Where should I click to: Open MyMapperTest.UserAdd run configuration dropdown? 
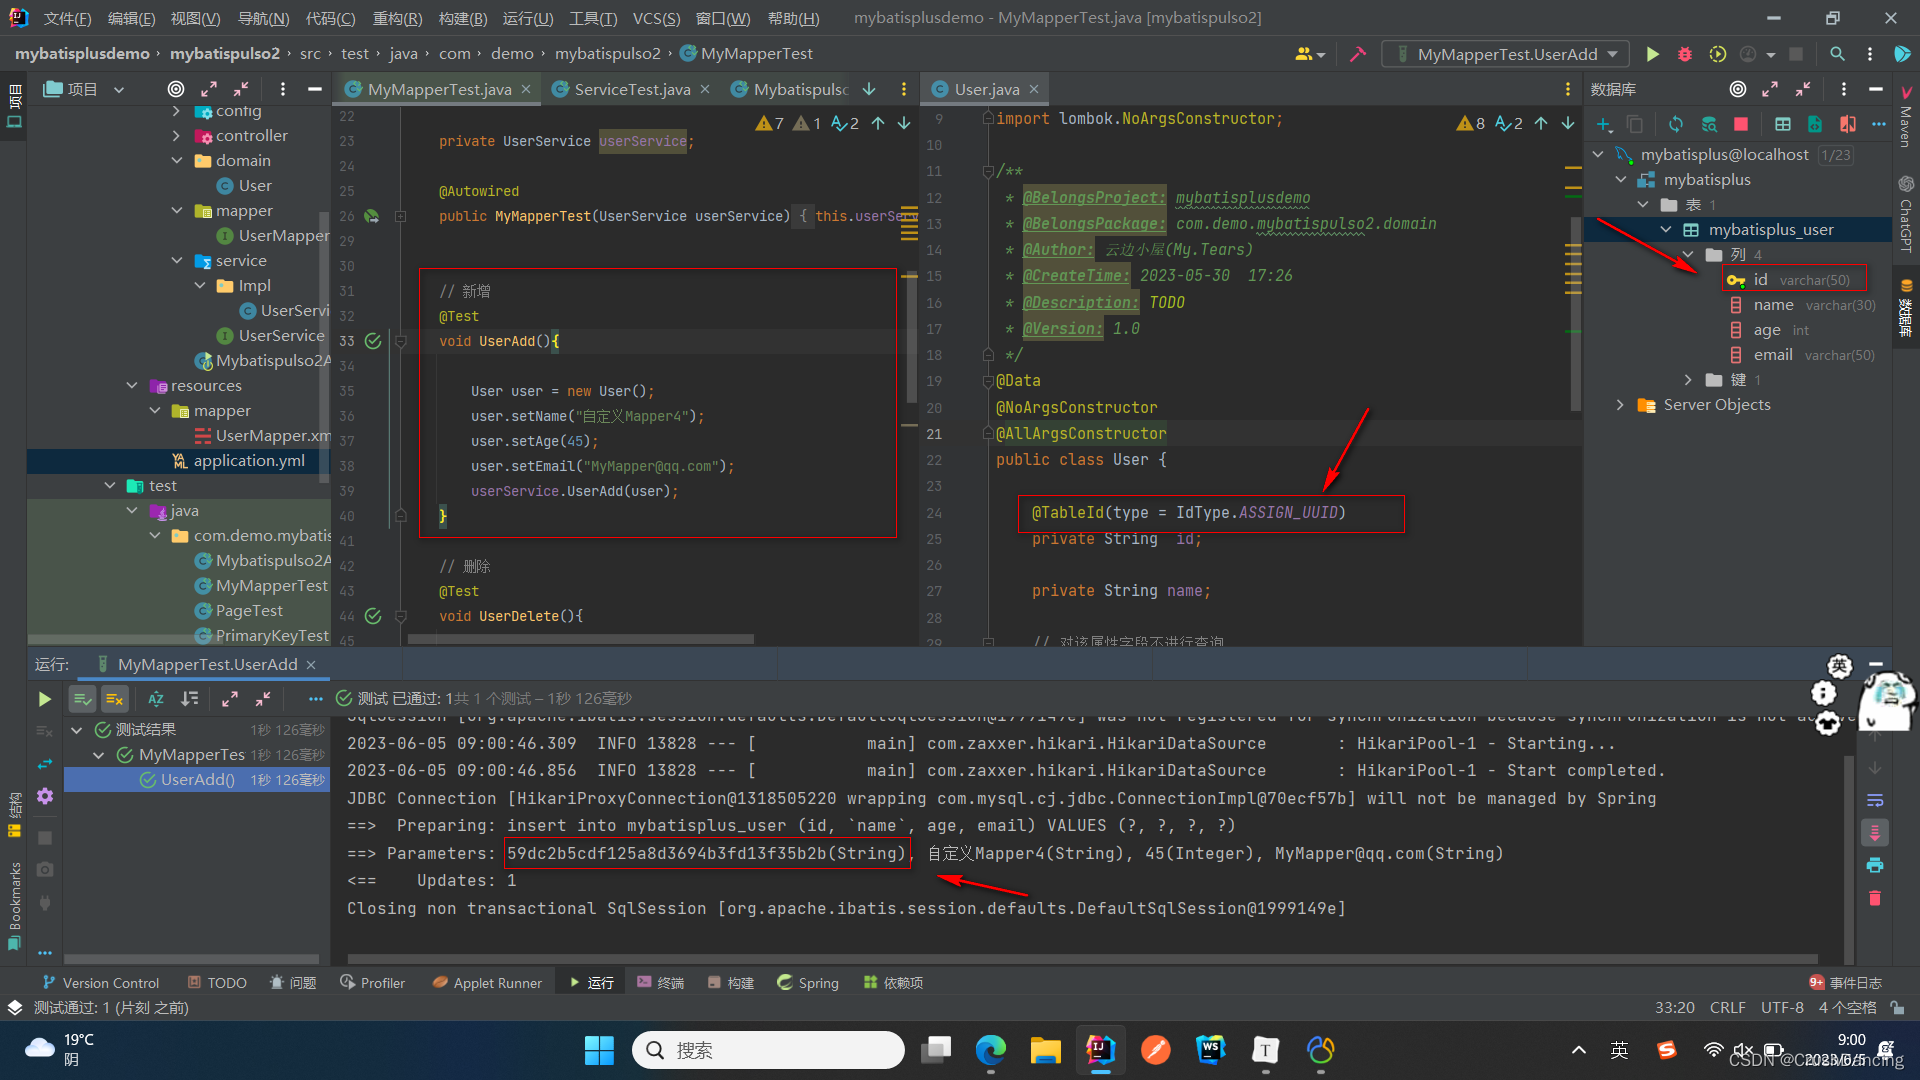click(1507, 54)
